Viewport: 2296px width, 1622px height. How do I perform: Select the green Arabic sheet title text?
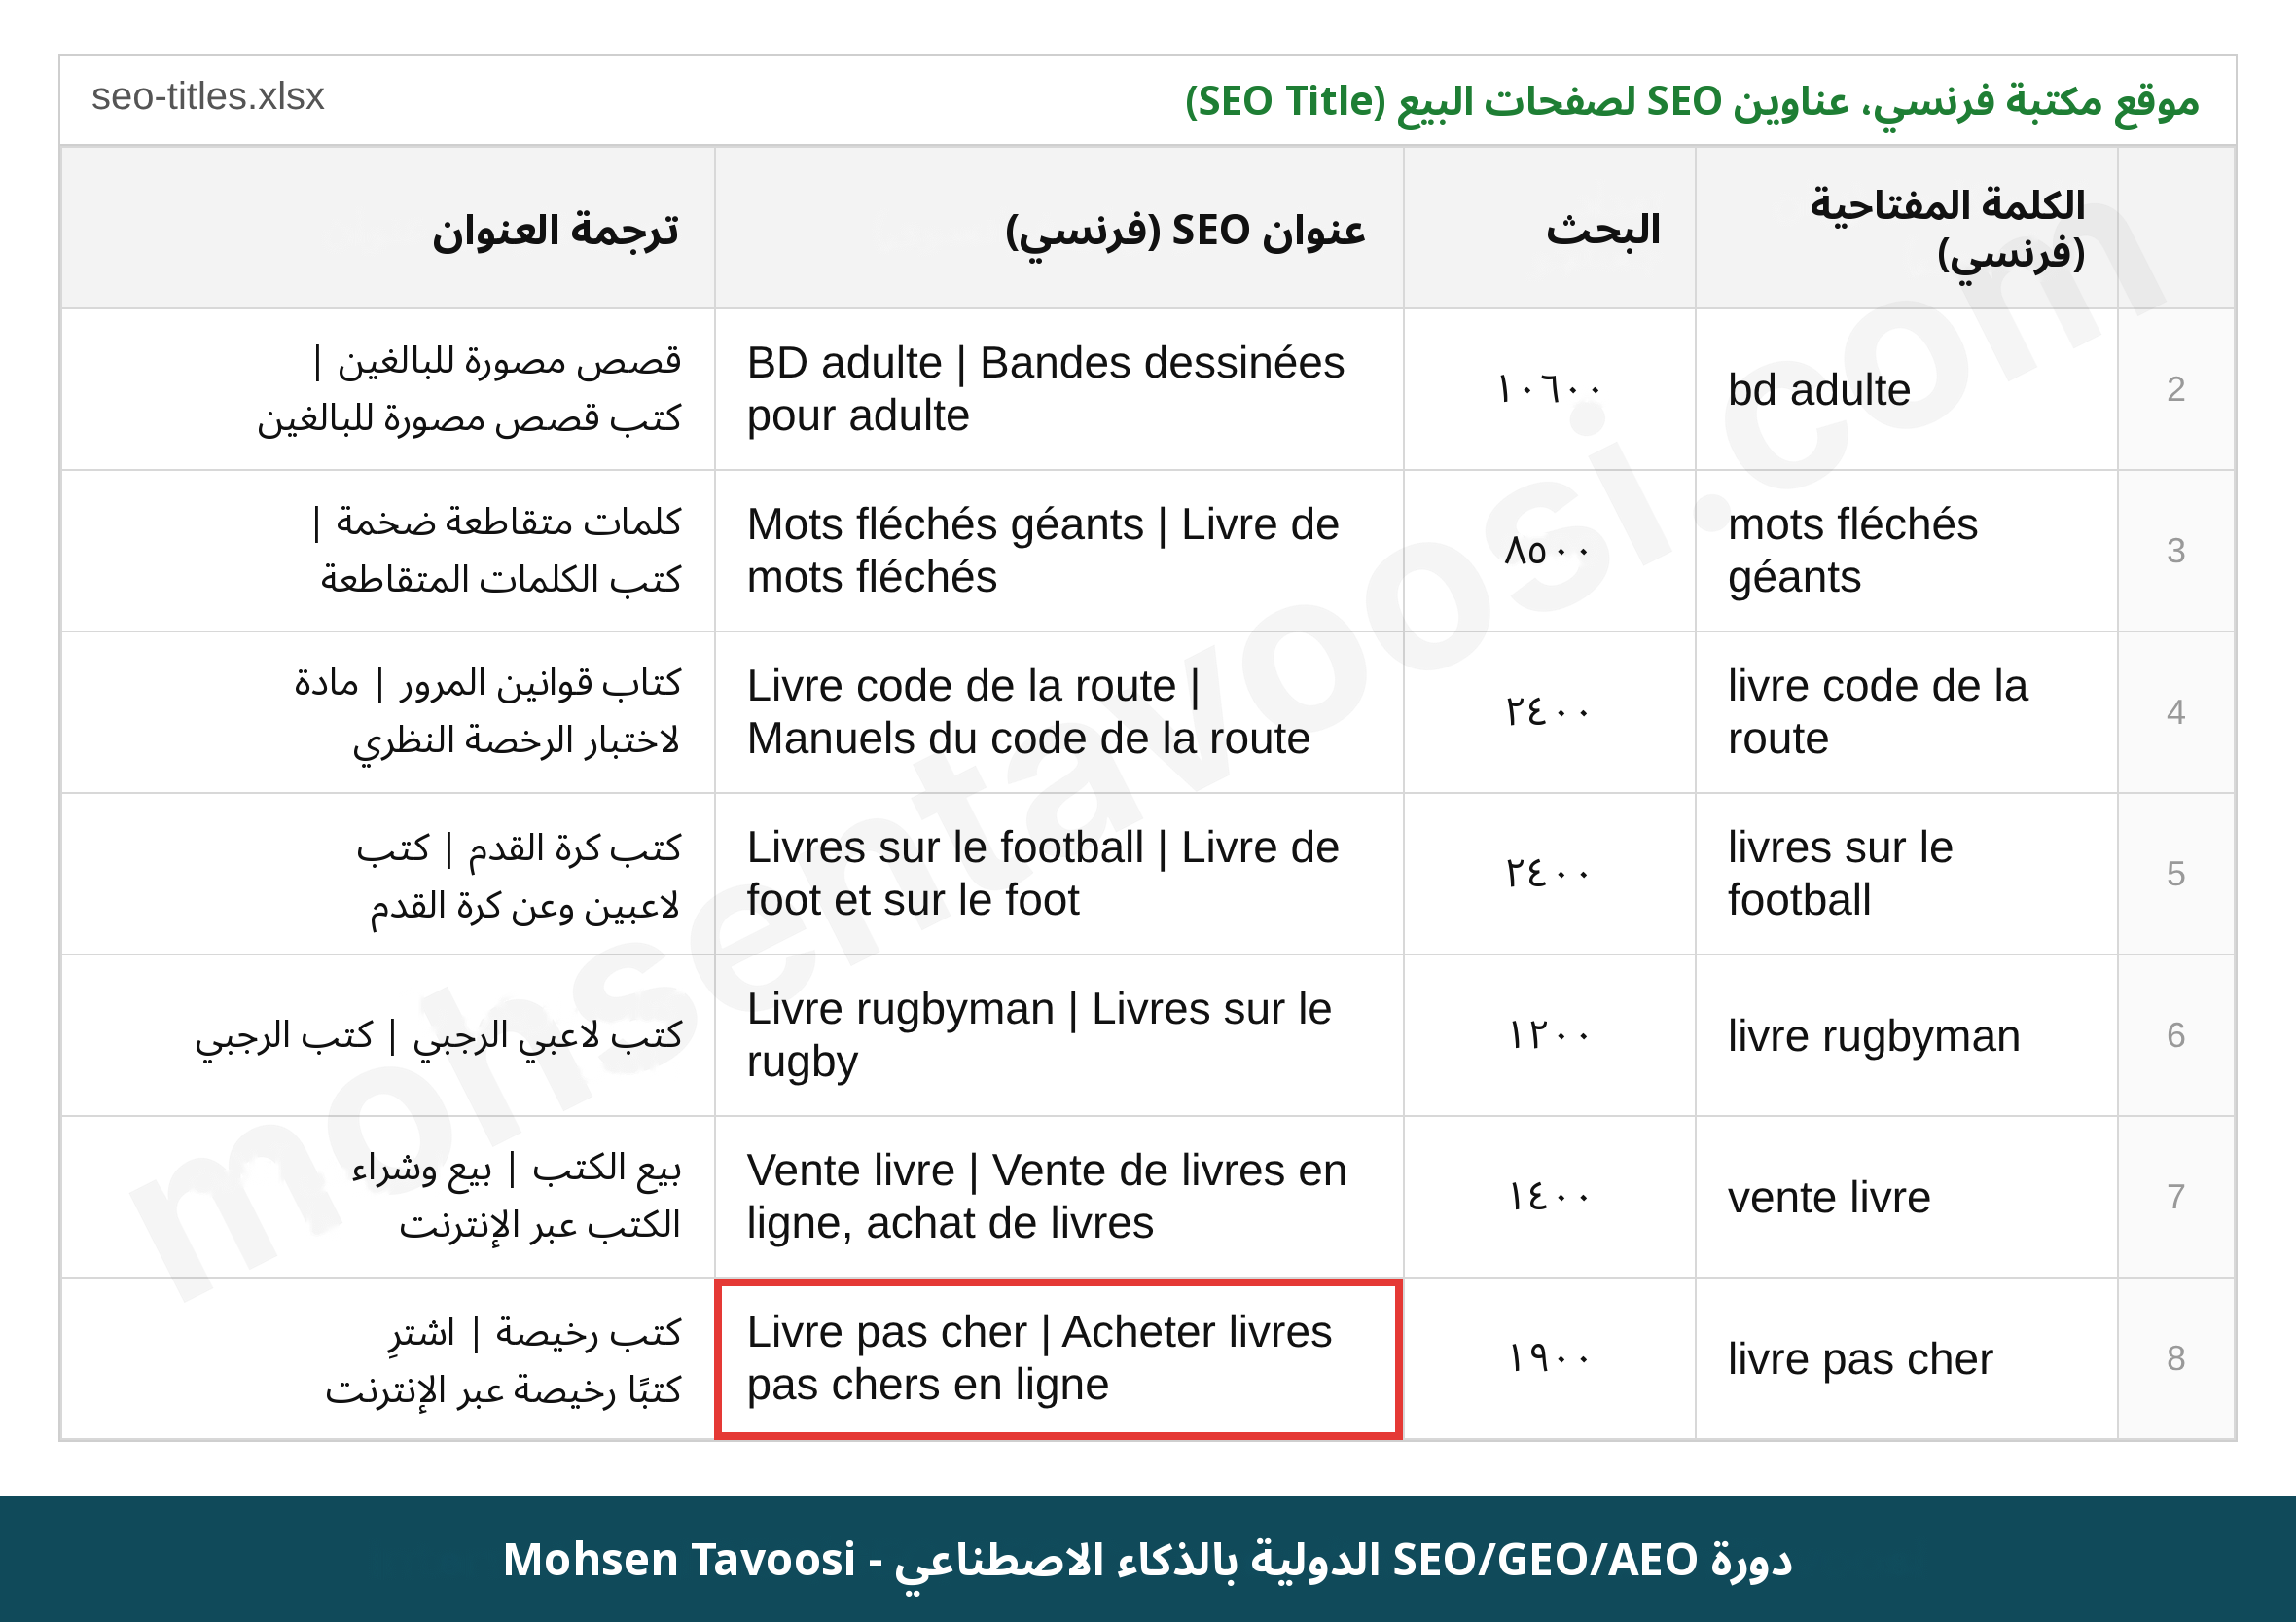(x=1692, y=102)
